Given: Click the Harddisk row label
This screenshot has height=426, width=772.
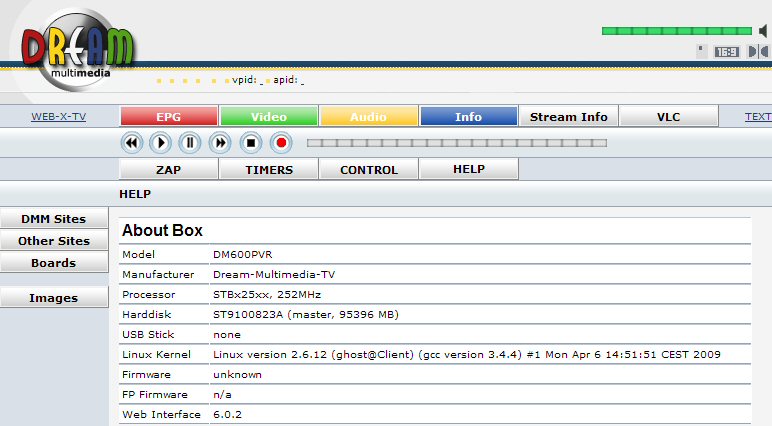Looking at the screenshot, I should tap(147, 314).
